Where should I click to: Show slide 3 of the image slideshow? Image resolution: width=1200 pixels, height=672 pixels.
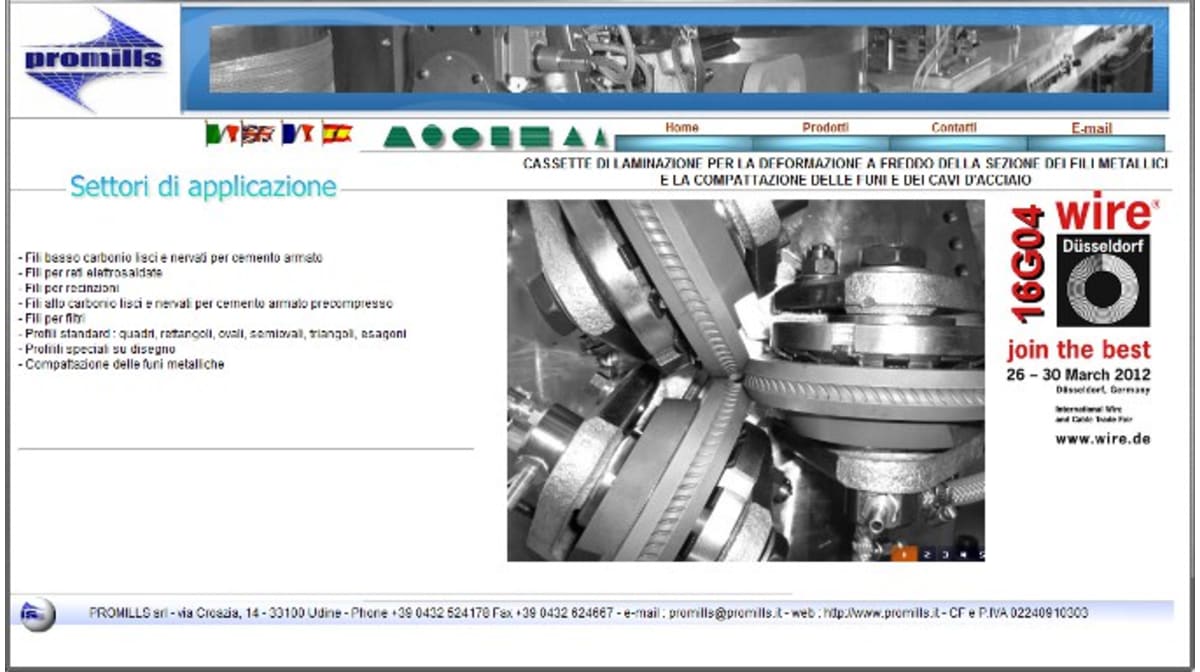pos(945,553)
